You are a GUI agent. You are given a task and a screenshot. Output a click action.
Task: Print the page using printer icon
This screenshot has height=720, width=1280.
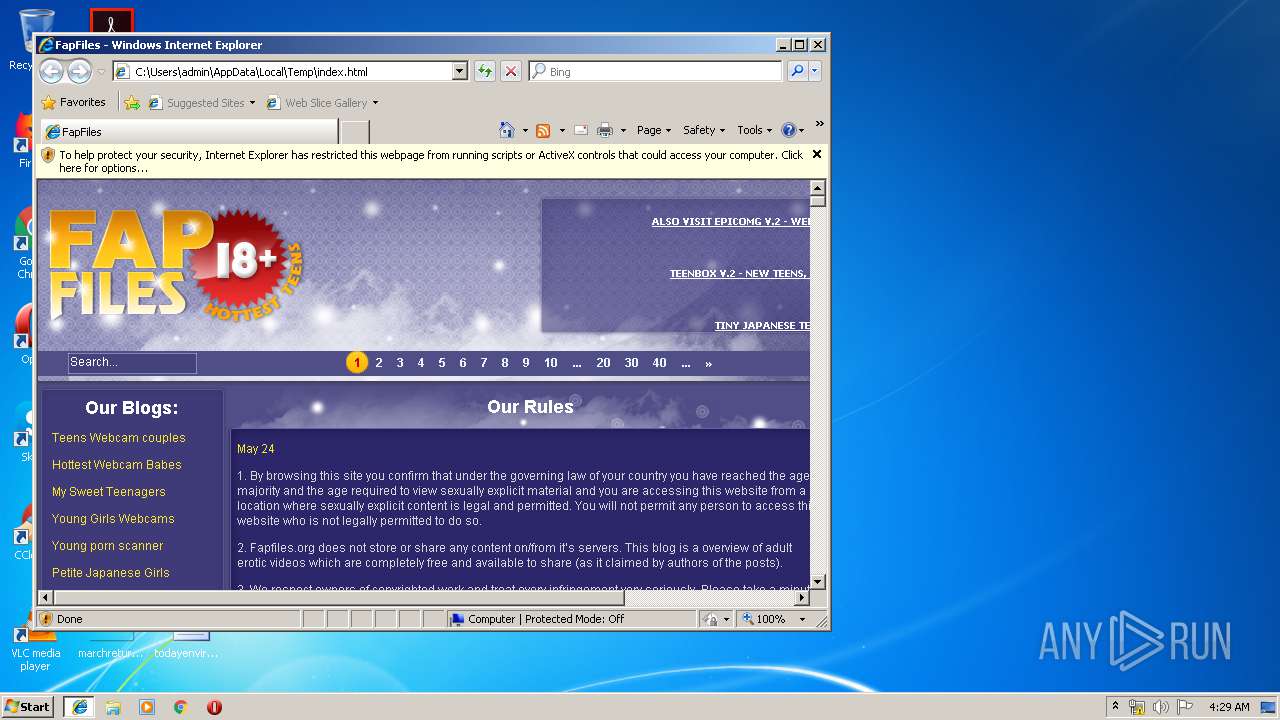point(605,130)
